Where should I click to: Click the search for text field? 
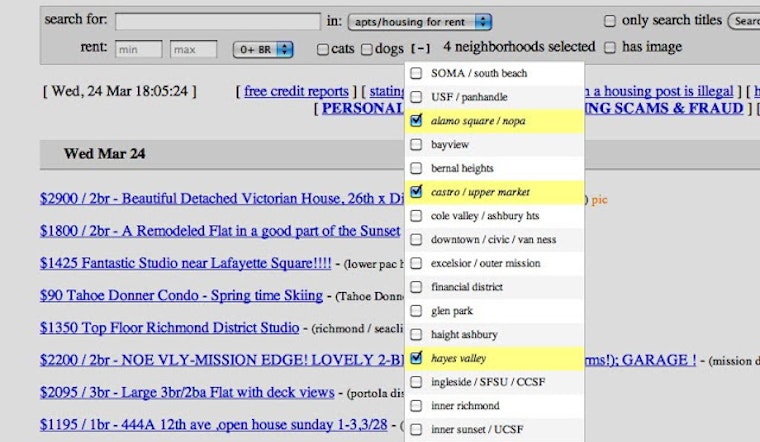tap(218, 21)
